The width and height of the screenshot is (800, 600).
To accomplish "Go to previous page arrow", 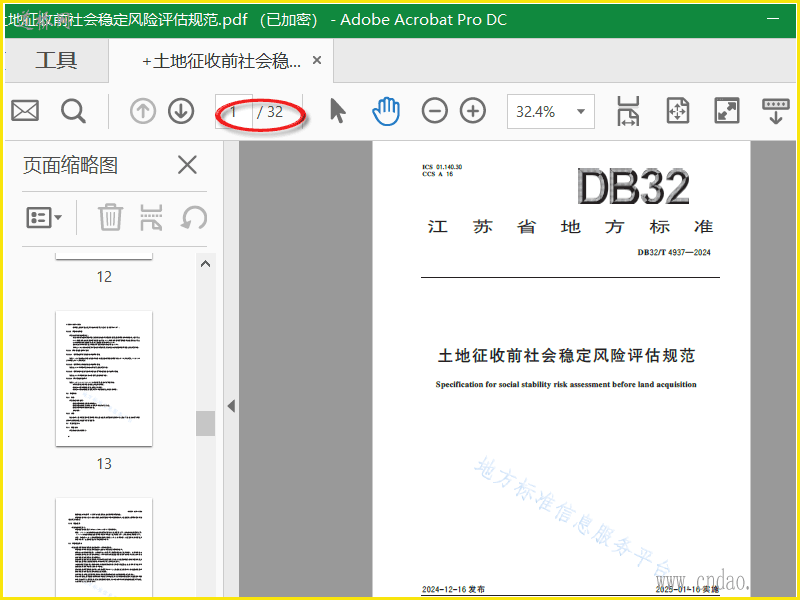I will (143, 111).
